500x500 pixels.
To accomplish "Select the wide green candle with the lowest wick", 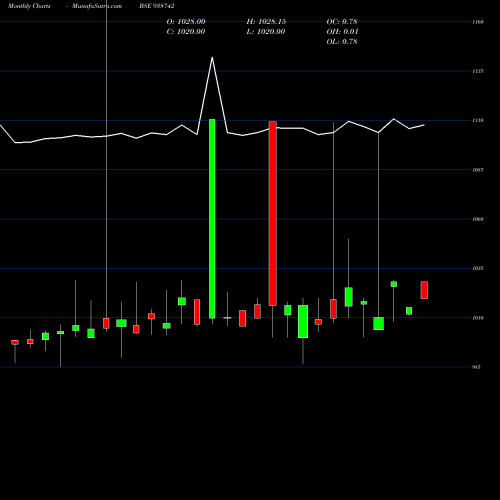I will (x=303, y=321).
